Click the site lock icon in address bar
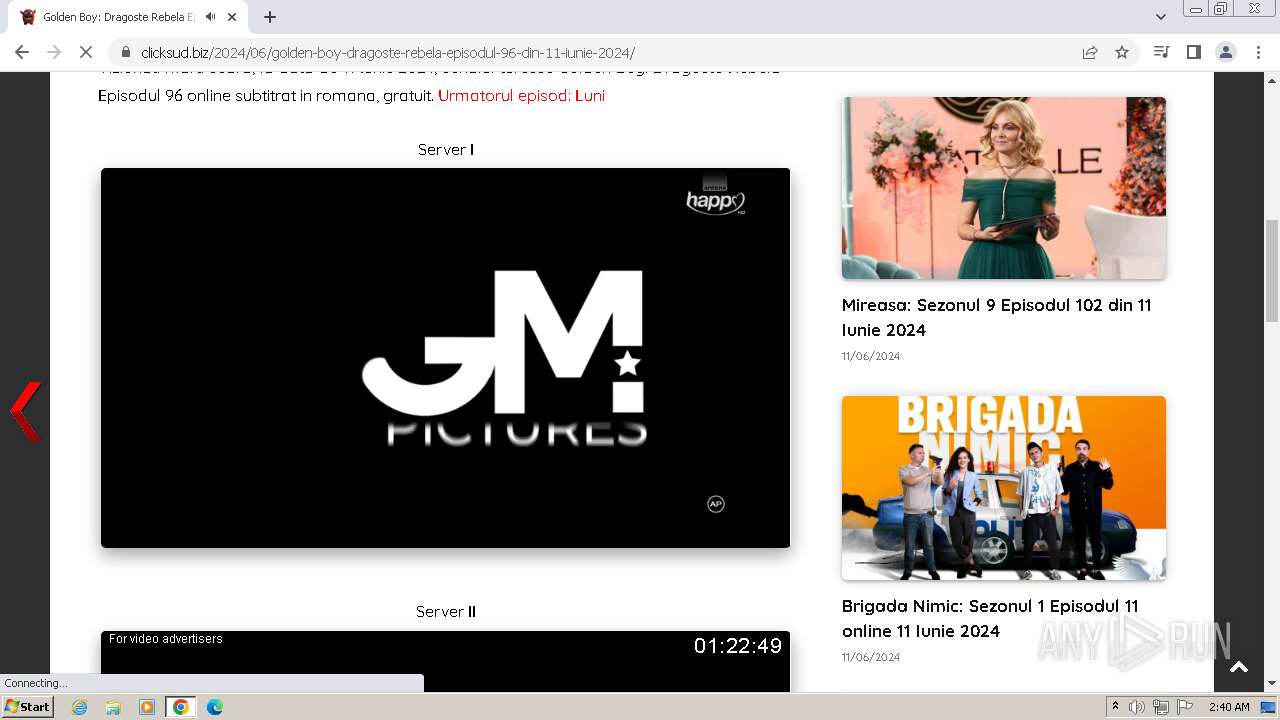The width and height of the screenshot is (1280, 720). (126, 52)
